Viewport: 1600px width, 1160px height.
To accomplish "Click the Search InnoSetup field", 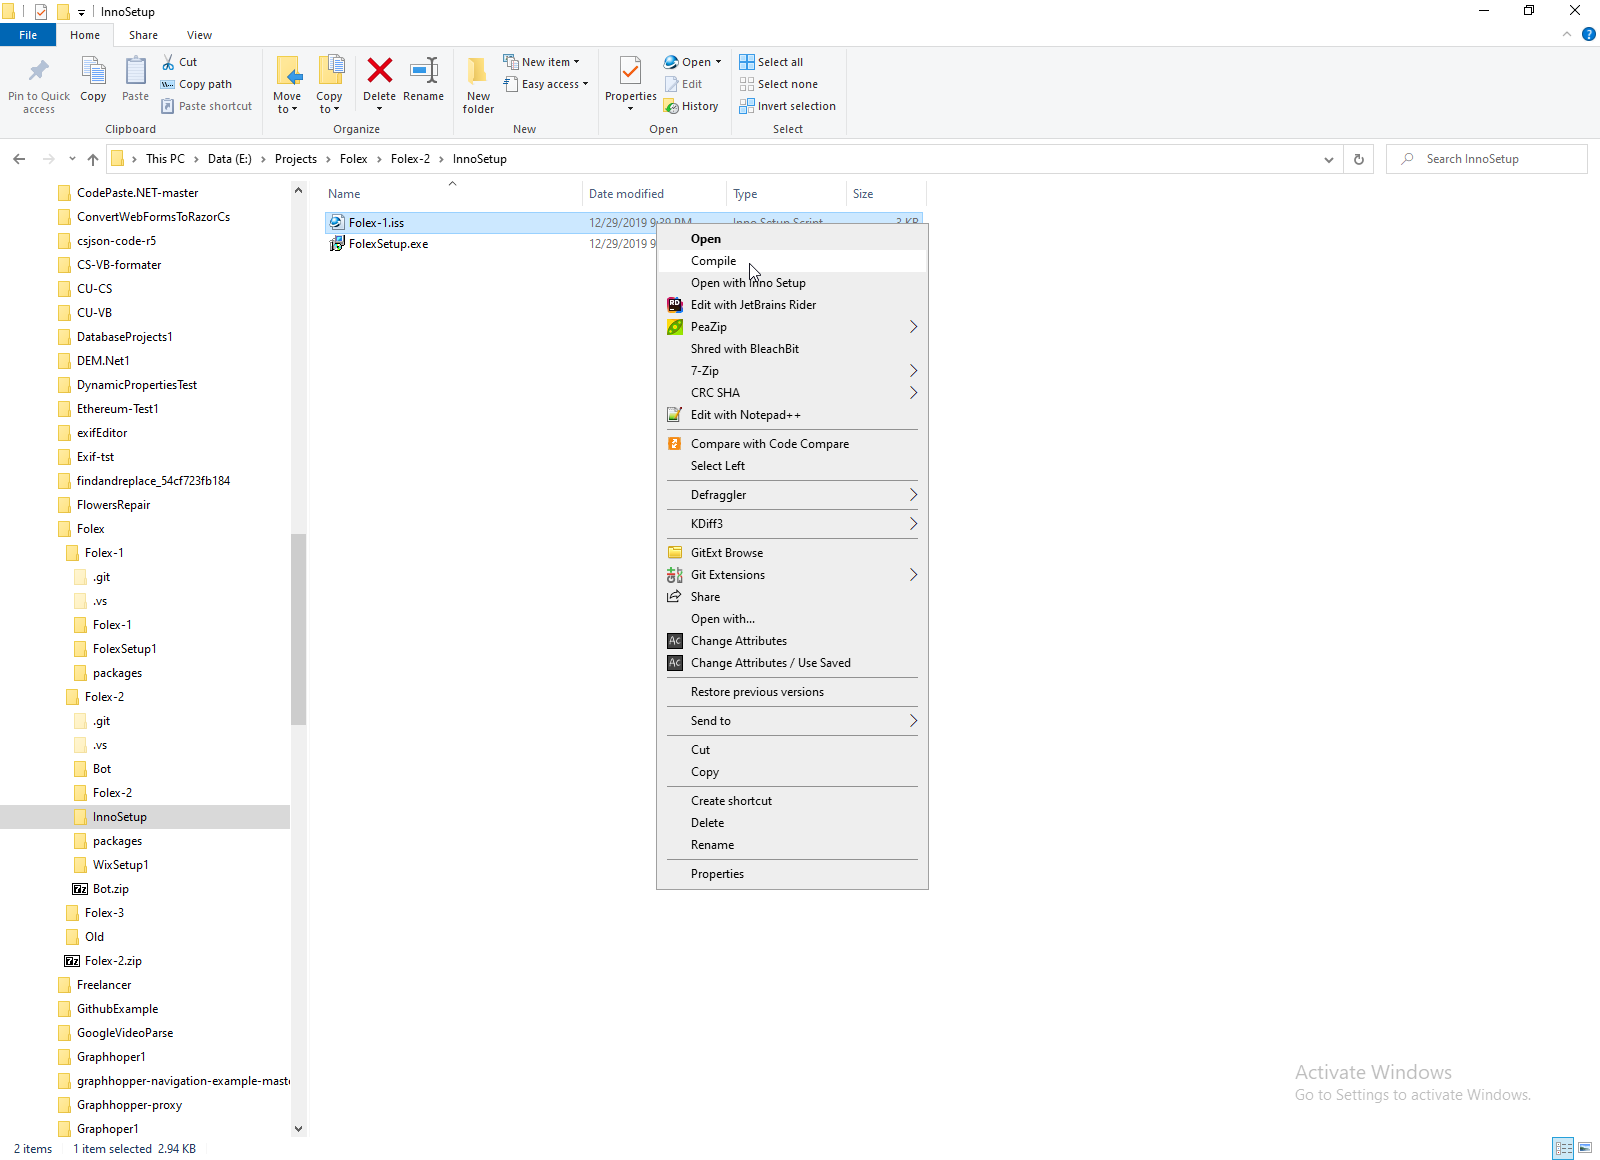I will click(1486, 159).
